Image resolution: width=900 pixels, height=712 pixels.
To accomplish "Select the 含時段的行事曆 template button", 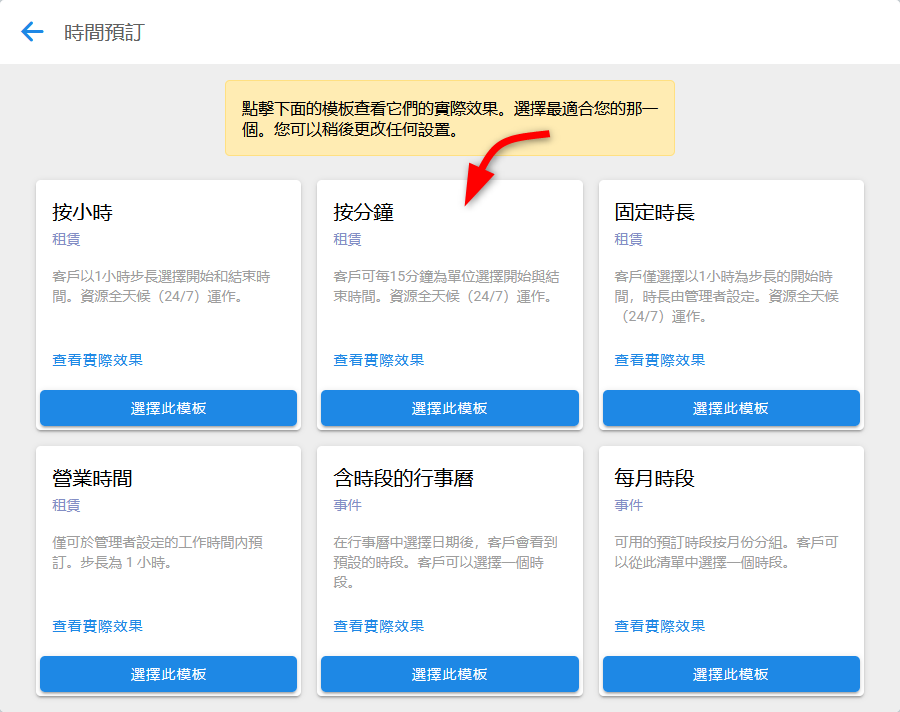I will 449,674.
